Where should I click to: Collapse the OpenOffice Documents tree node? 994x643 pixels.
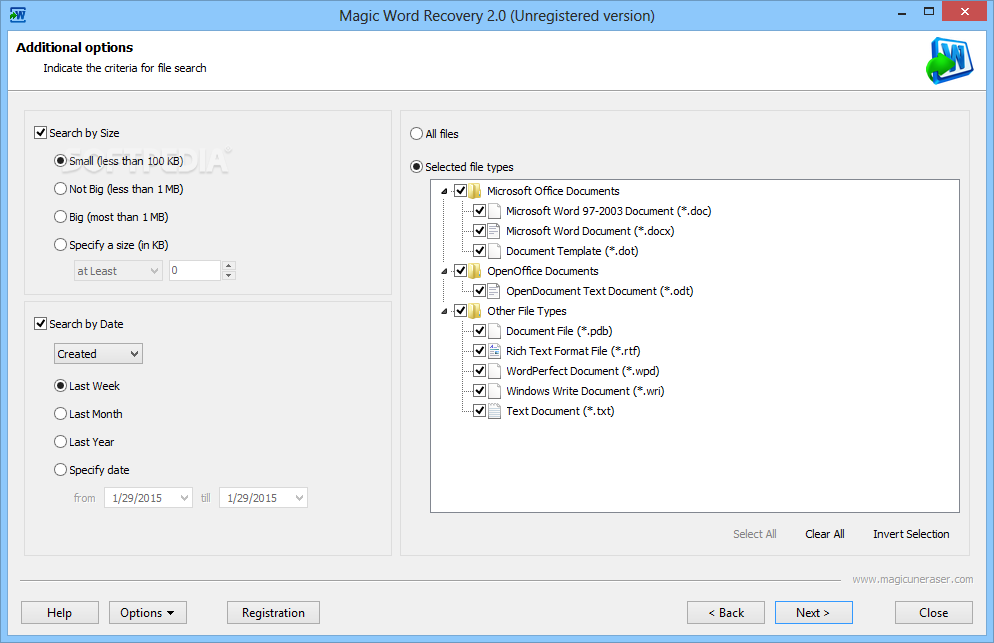[x=444, y=271]
